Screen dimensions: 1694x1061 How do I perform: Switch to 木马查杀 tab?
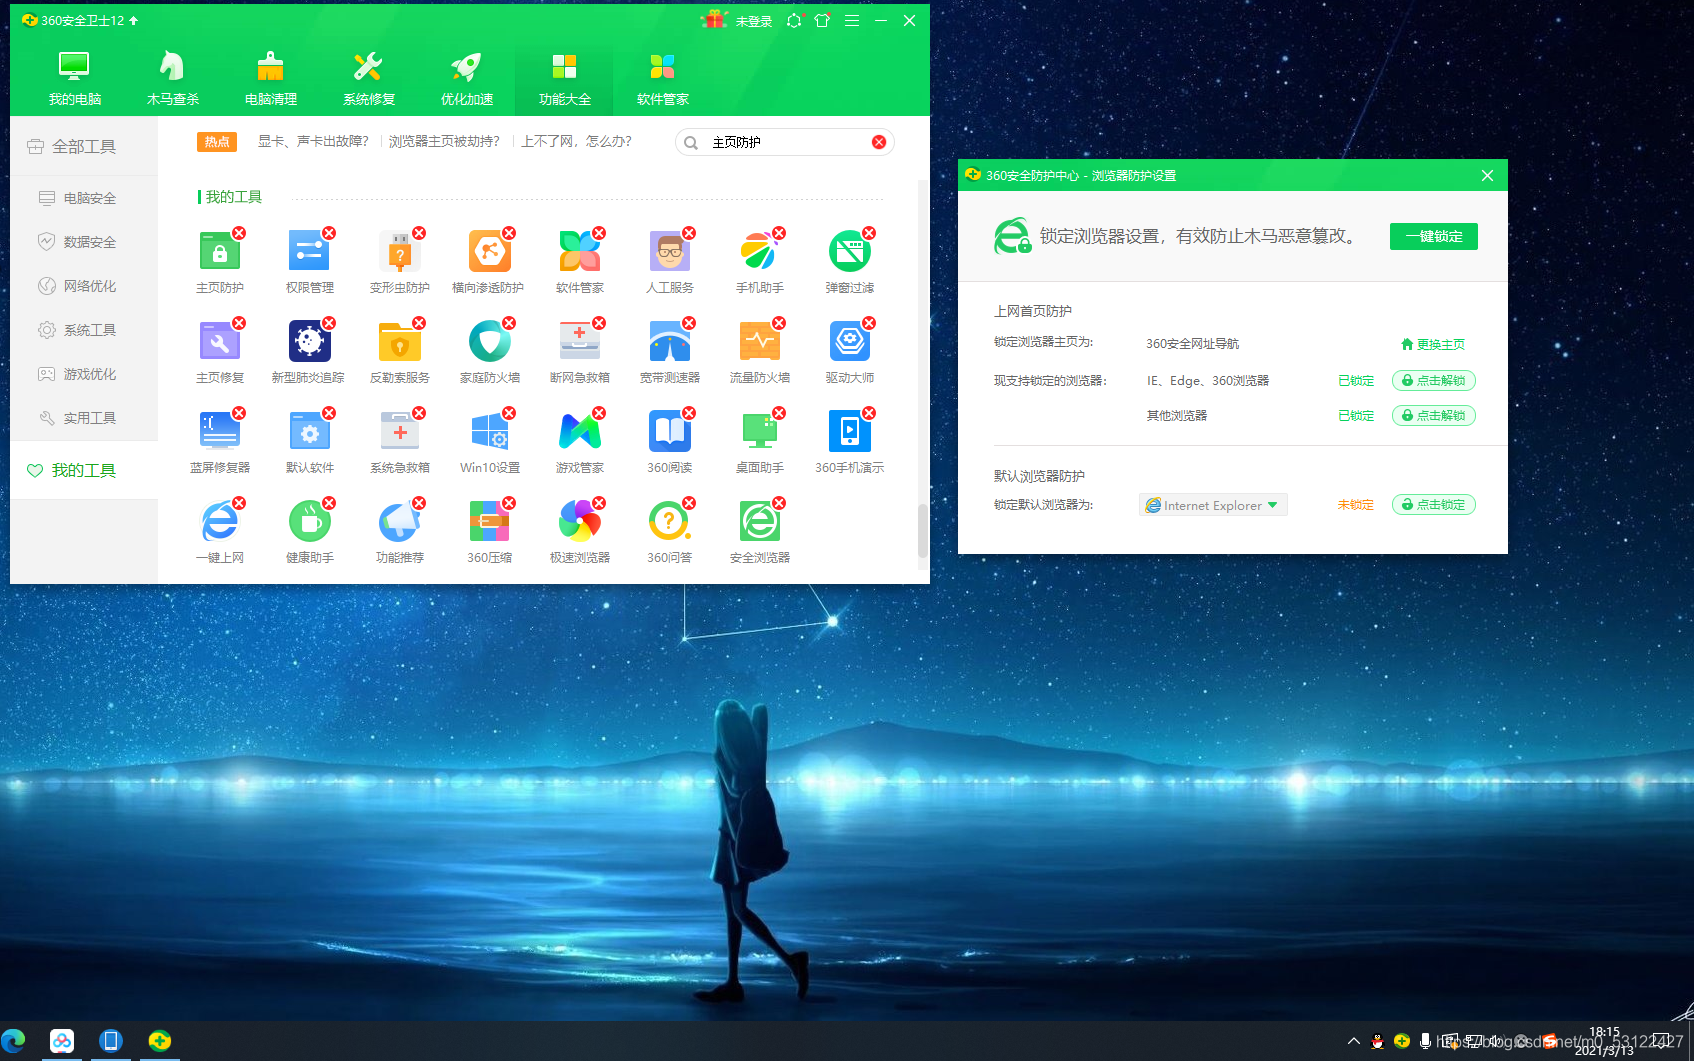[x=173, y=78]
